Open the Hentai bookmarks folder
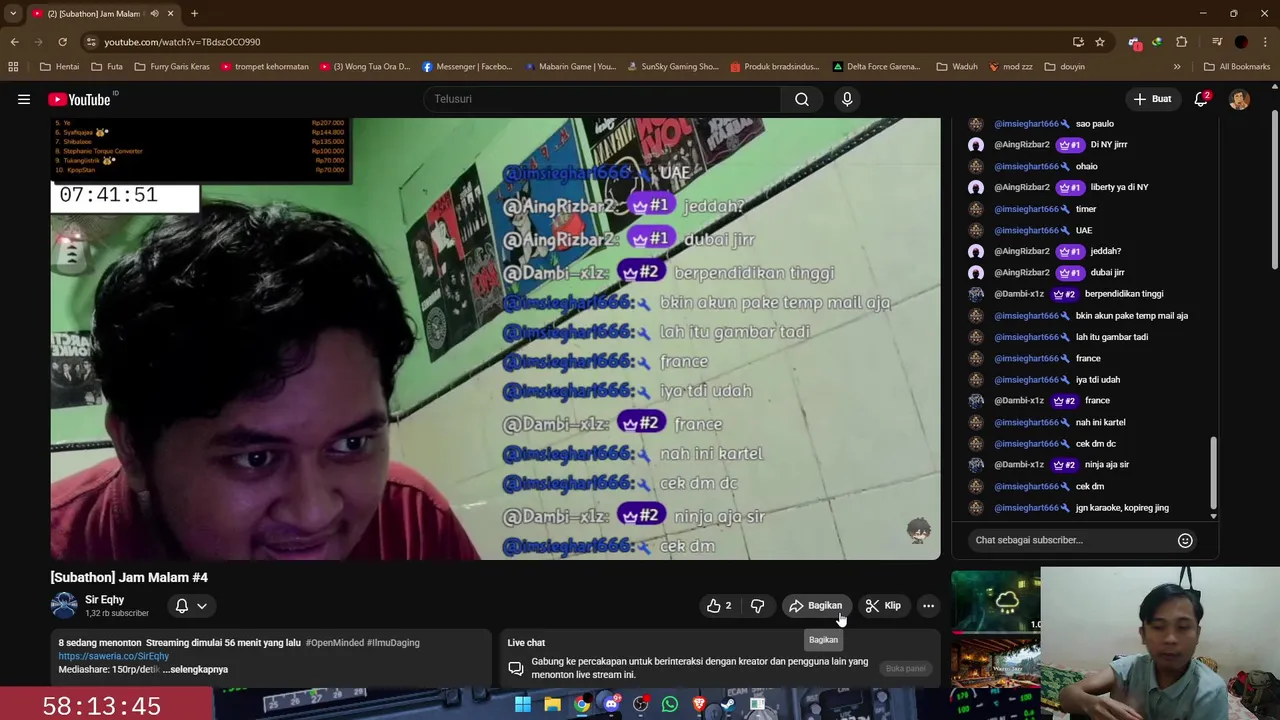This screenshot has height=720, width=1280. (x=59, y=67)
